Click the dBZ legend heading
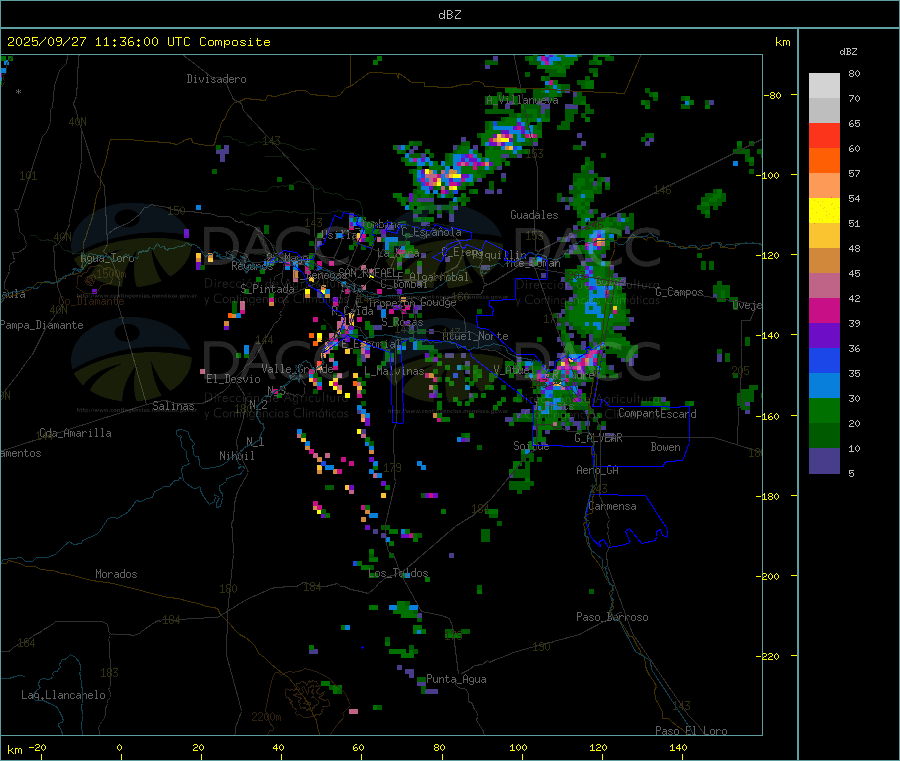900x761 pixels. (848, 52)
